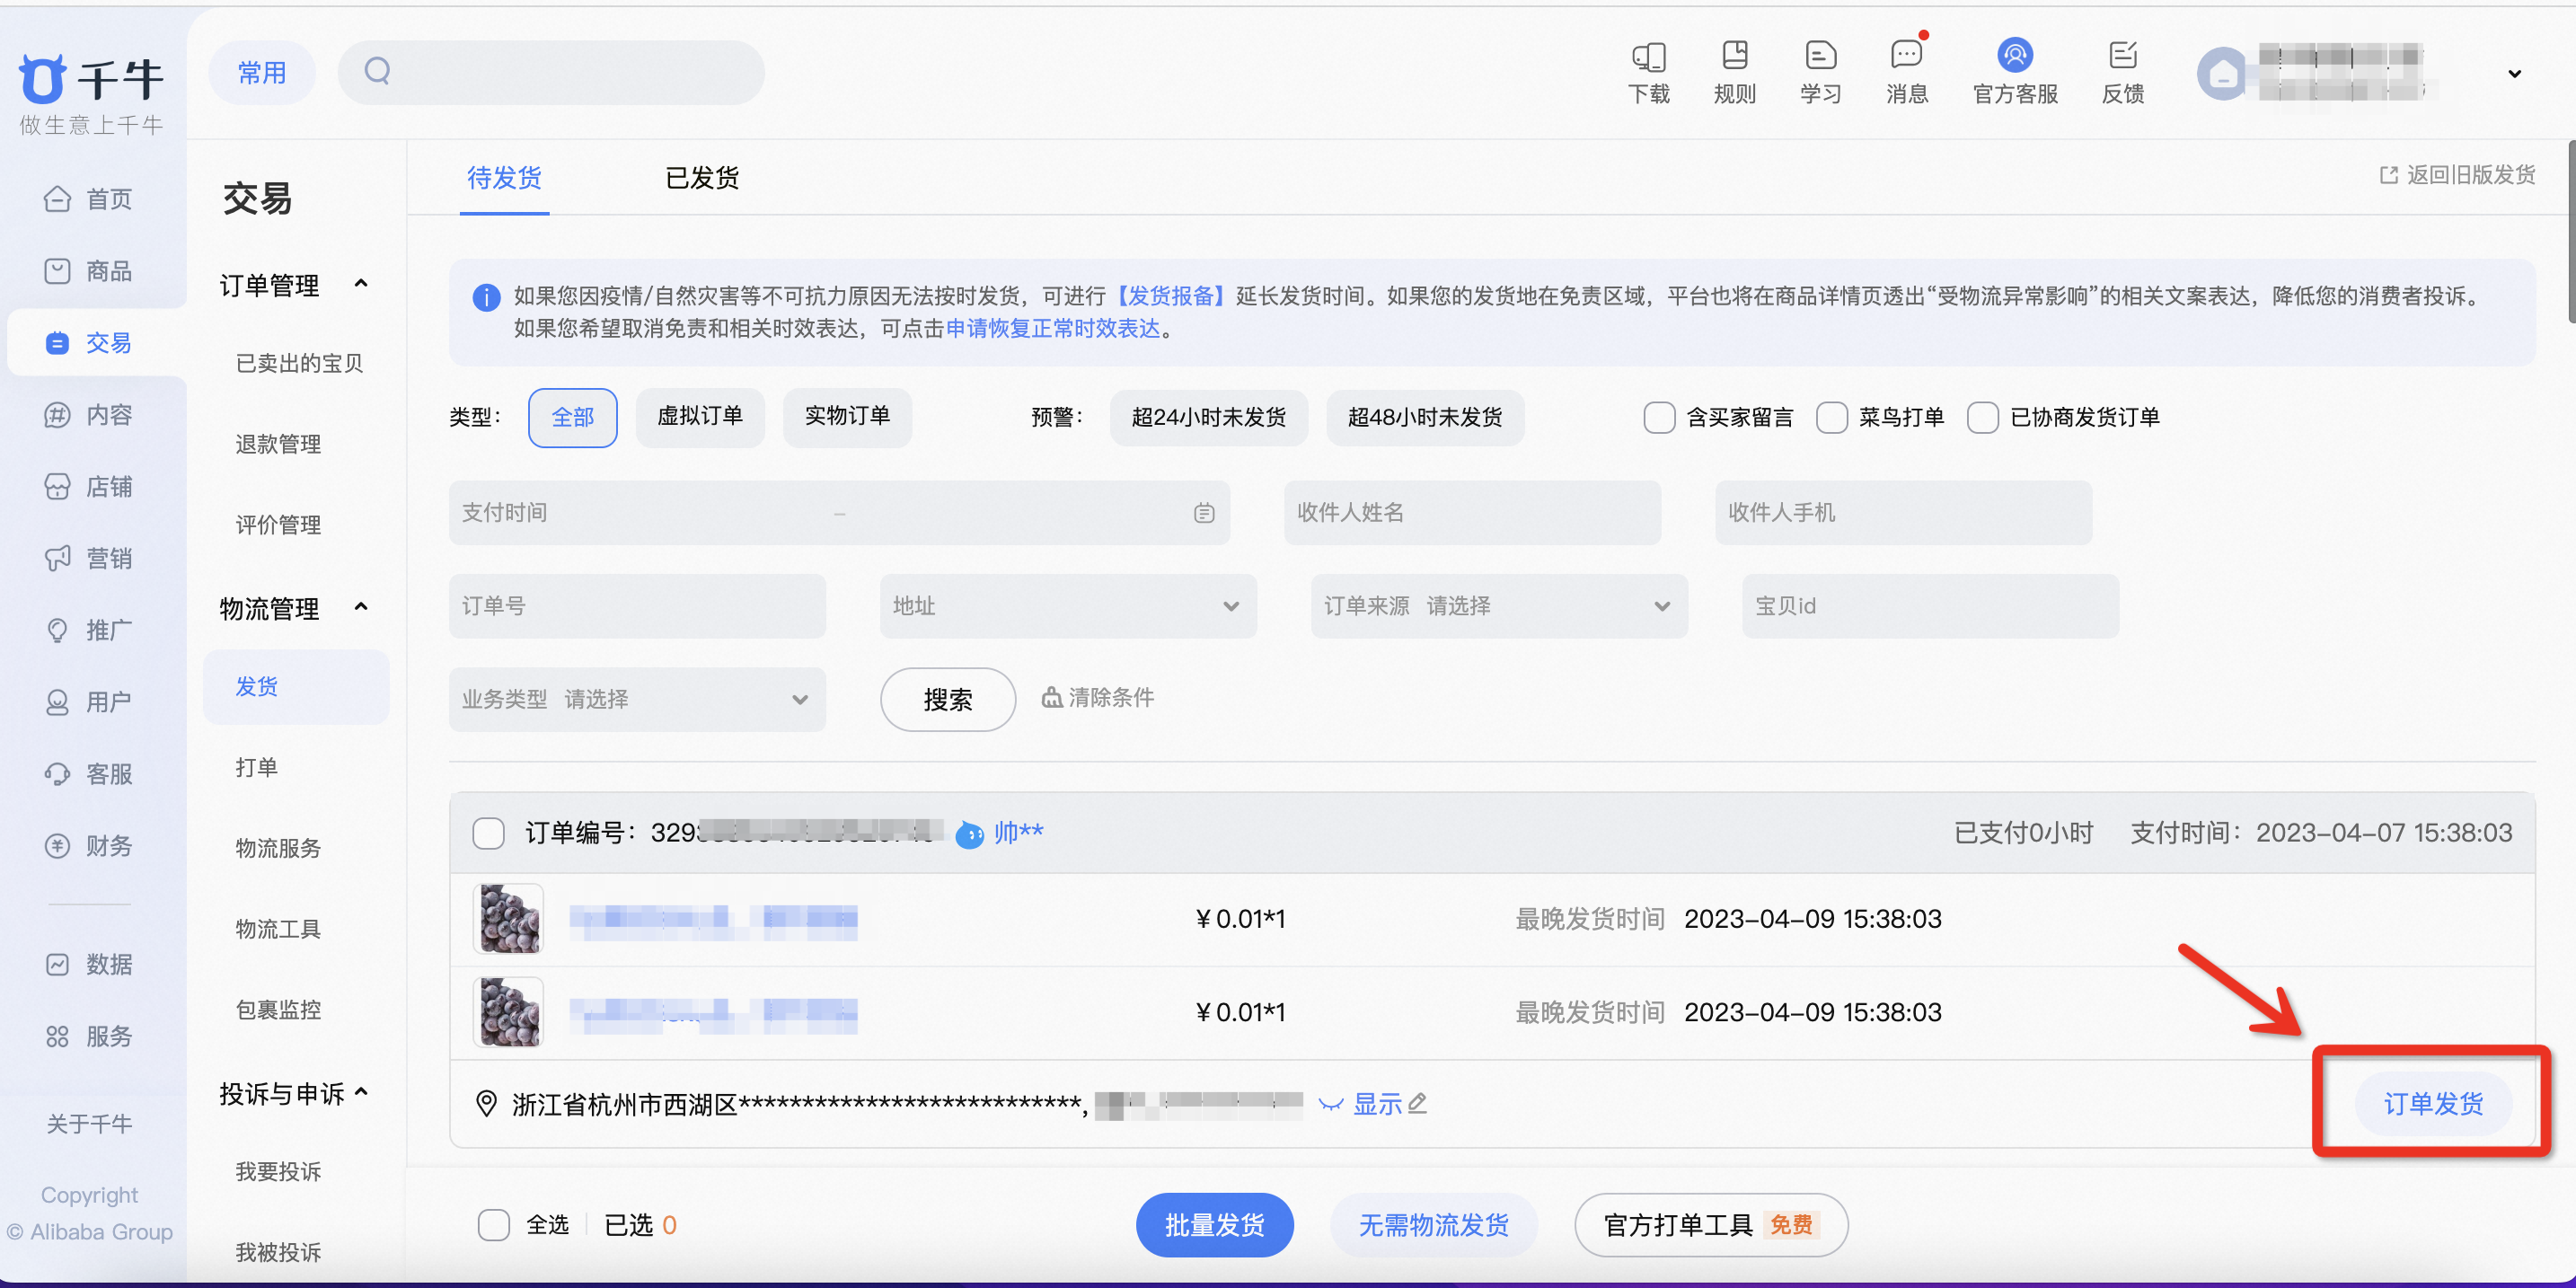This screenshot has width=2576, height=1288.
Task: Open the 消息 messages icon
Action: 1906,55
